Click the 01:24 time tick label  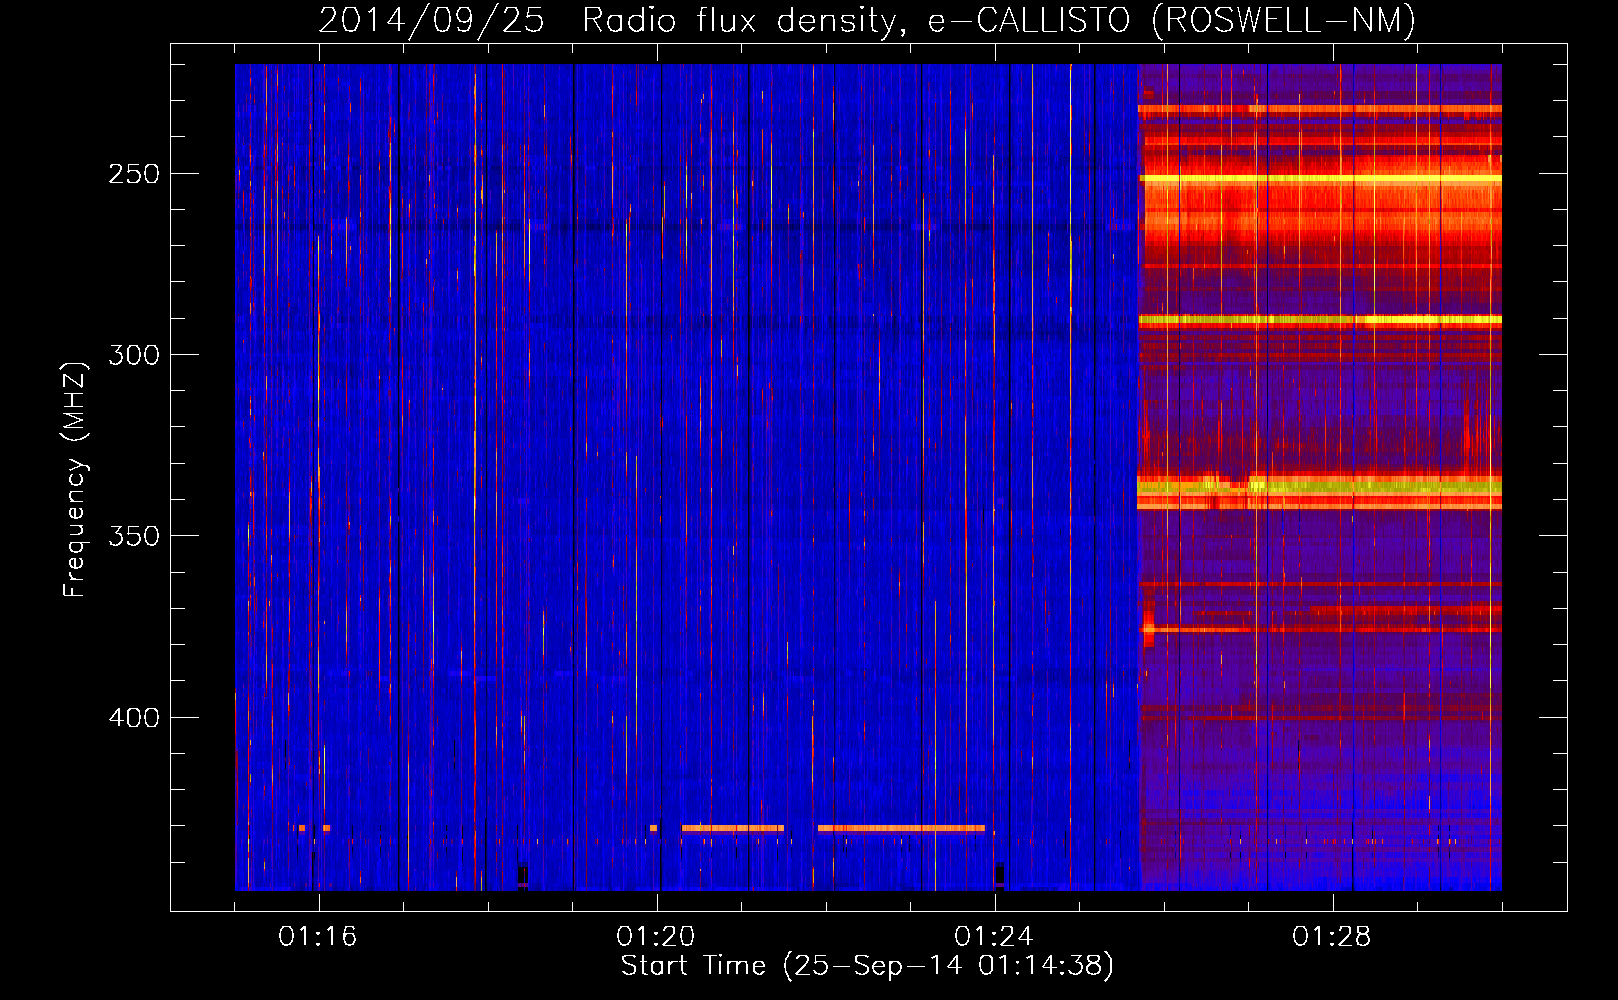tap(994, 936)
